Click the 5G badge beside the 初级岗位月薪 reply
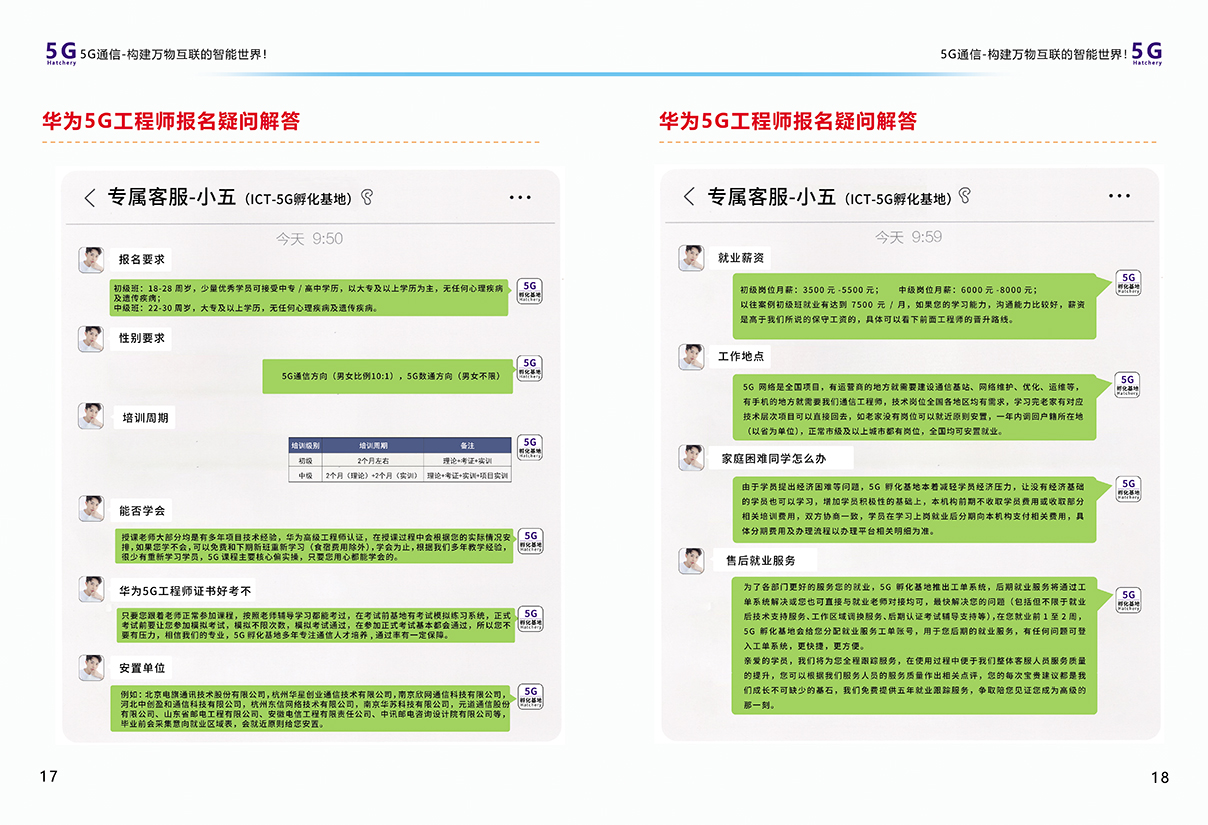 click(1128, 282)
